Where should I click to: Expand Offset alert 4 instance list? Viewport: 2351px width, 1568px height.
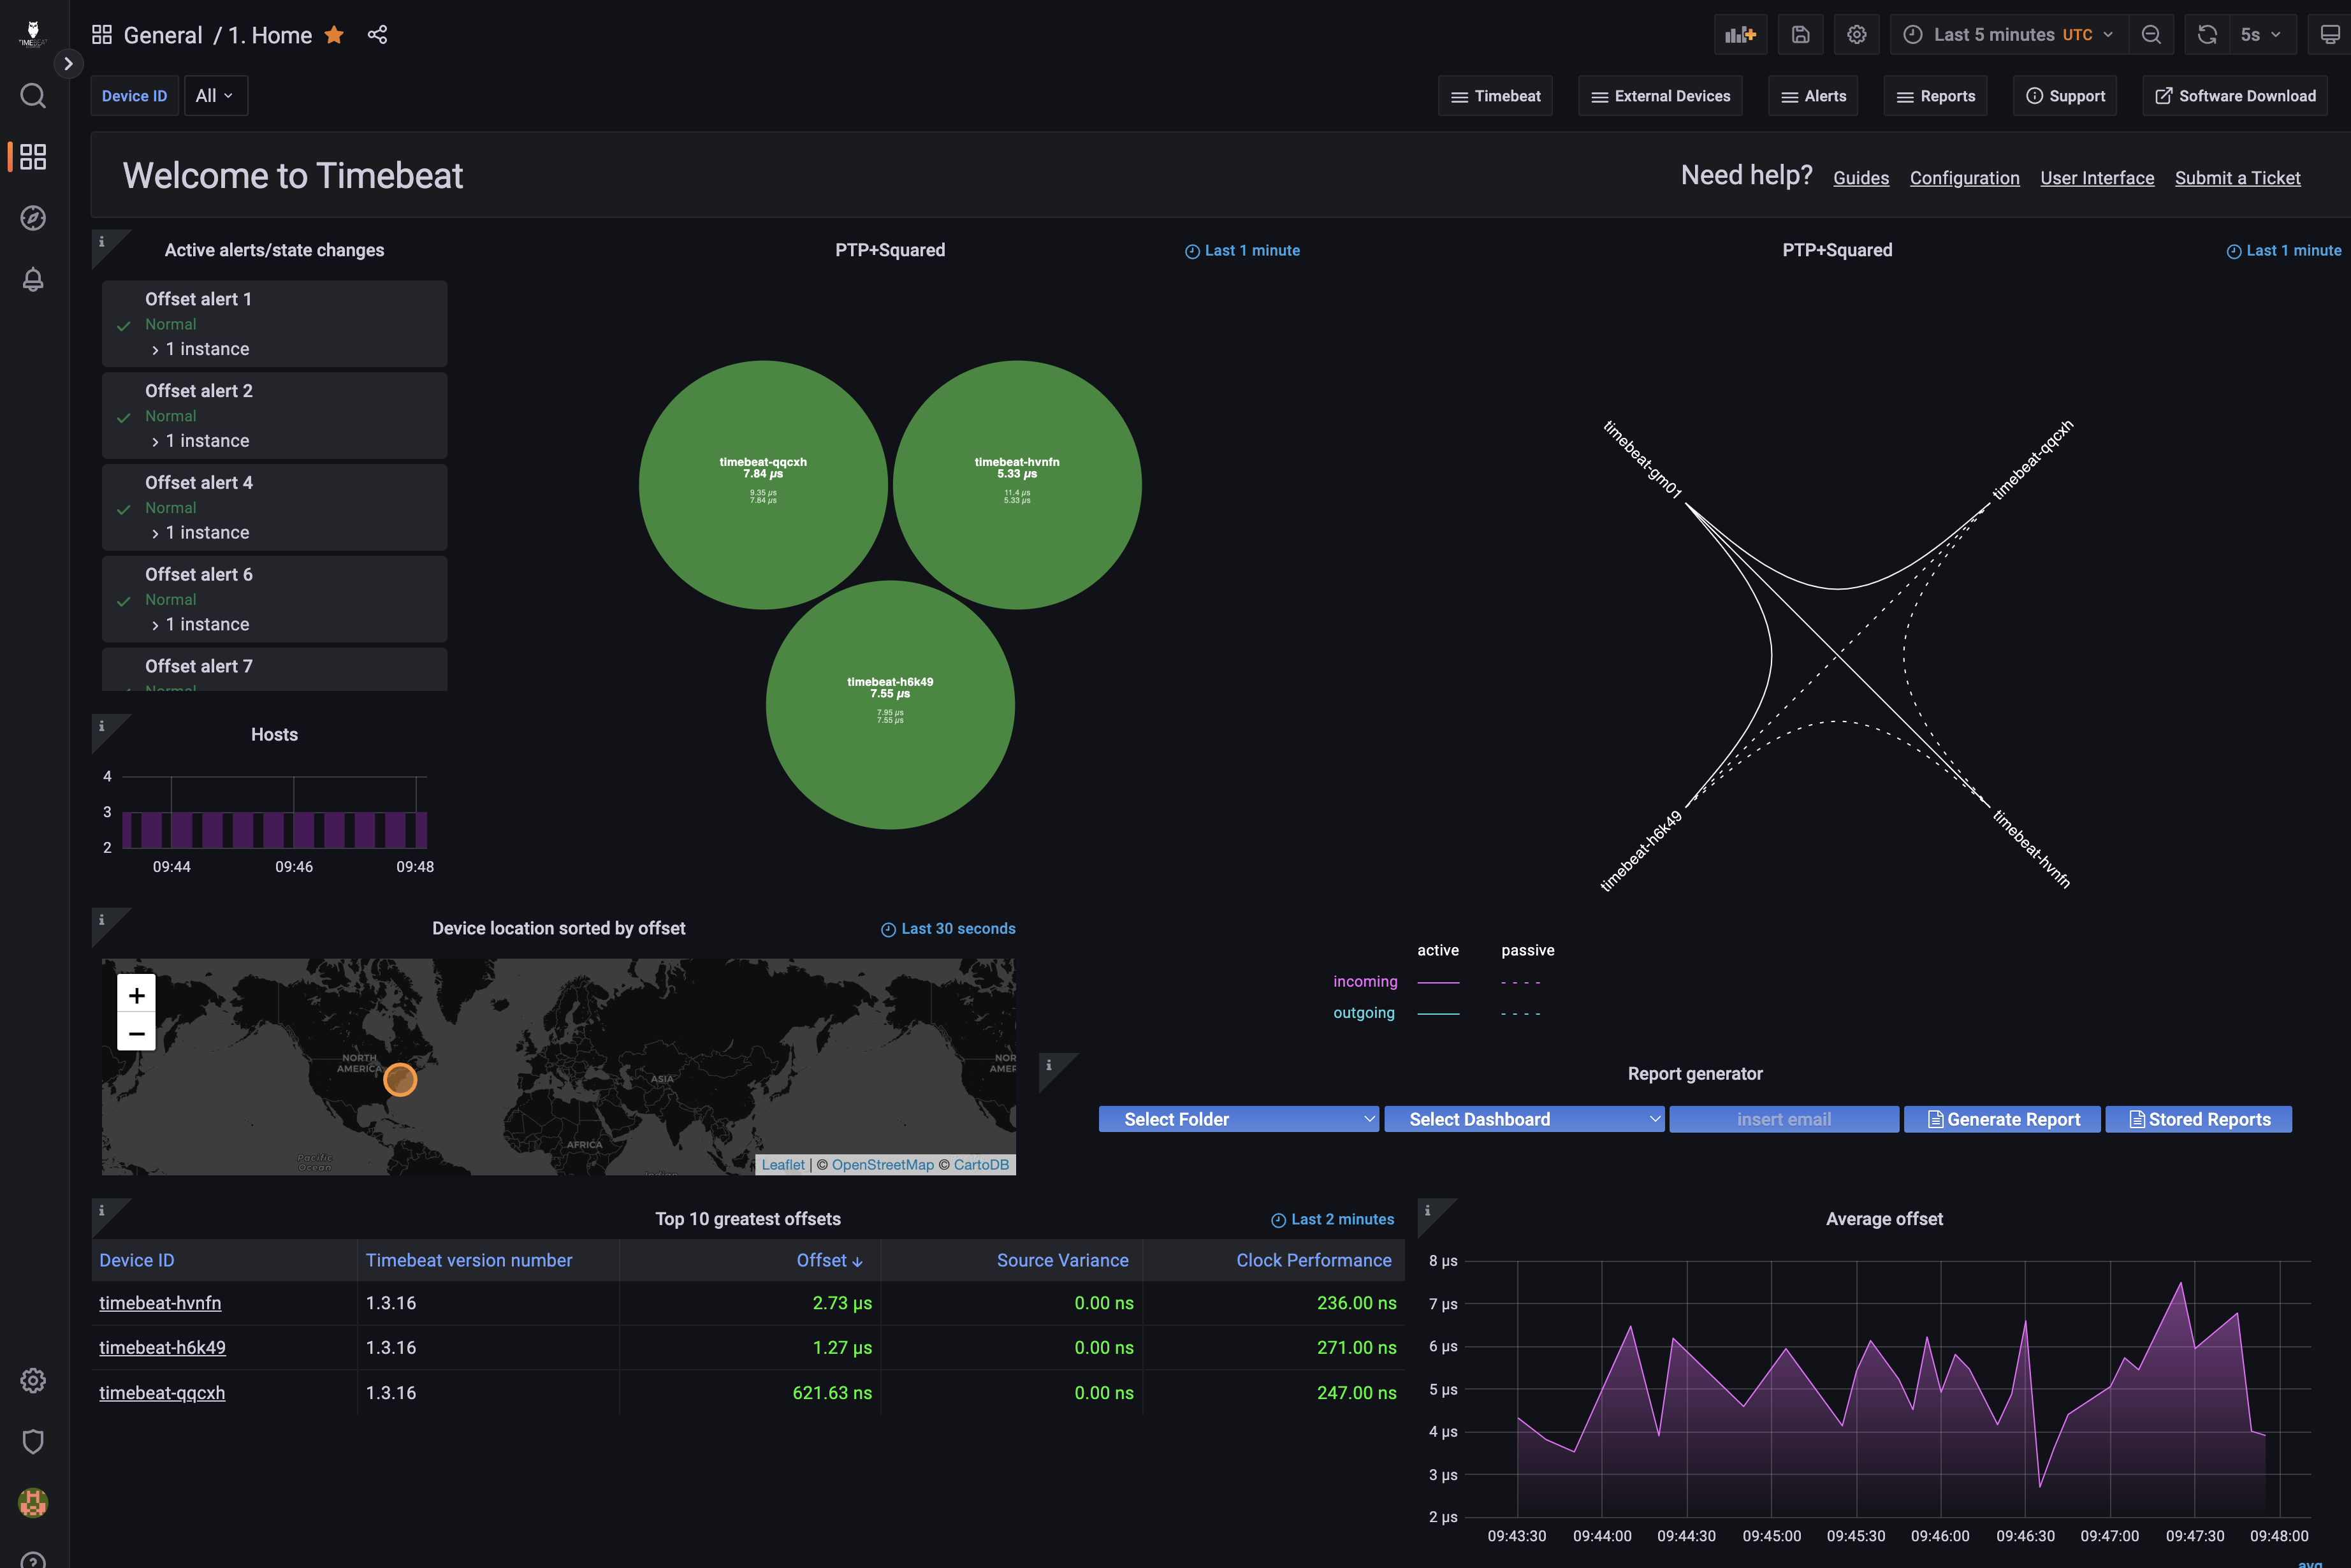(x=200, y=533)
